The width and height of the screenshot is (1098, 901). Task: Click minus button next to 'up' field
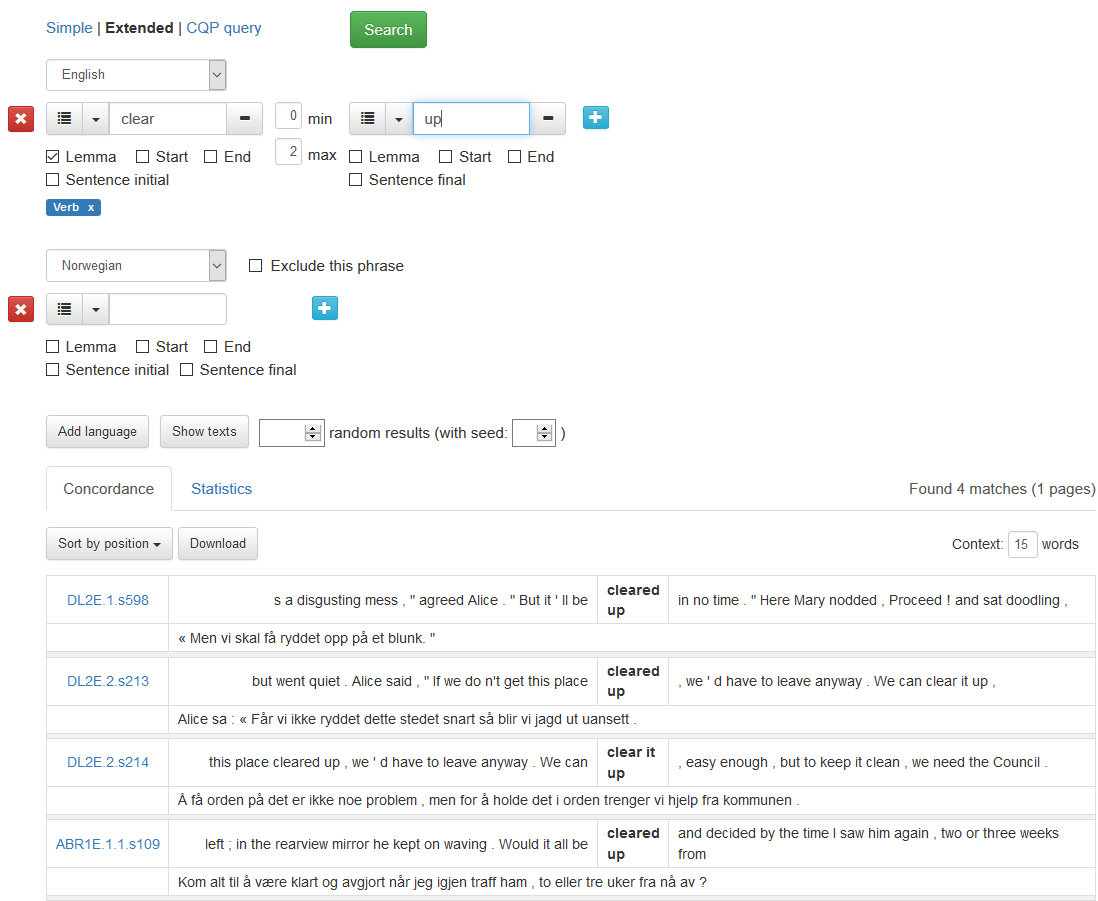(548, 119)
